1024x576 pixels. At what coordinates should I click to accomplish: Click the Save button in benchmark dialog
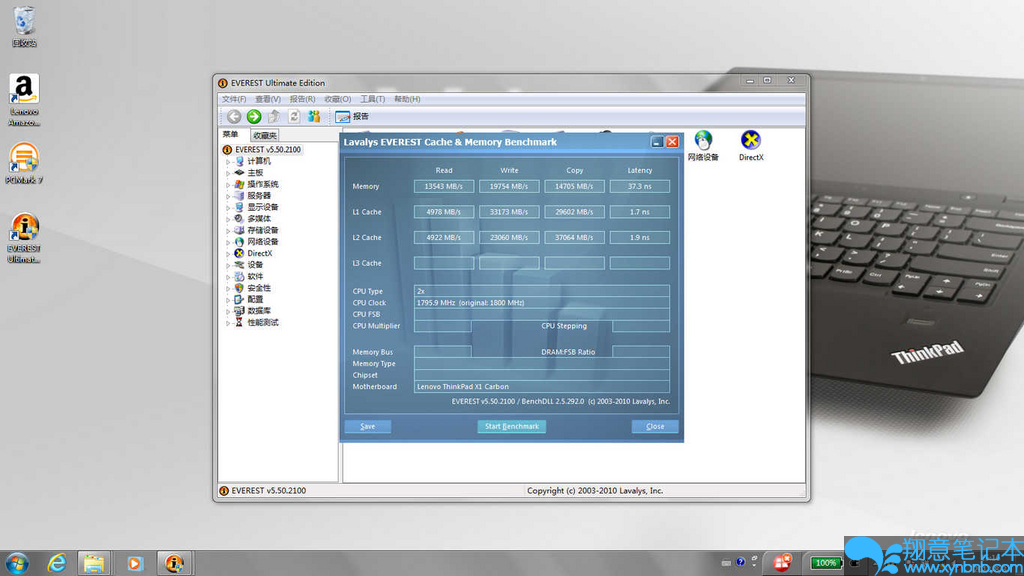(x=368, y=426)
